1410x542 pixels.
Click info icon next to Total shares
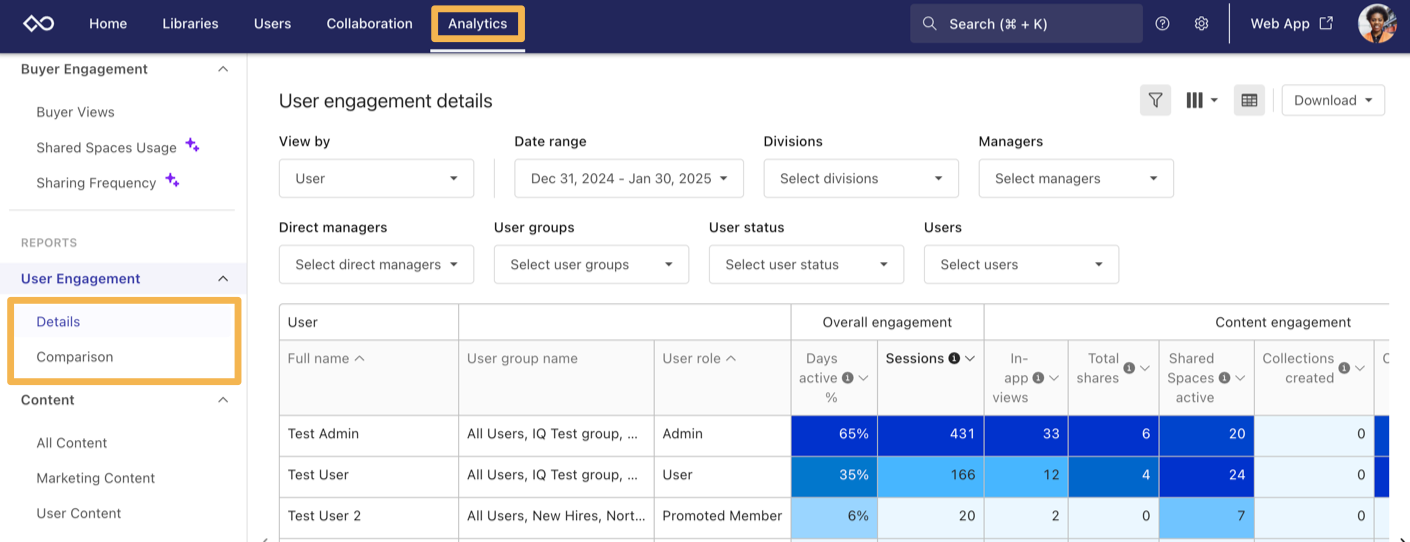(1129, 368)
